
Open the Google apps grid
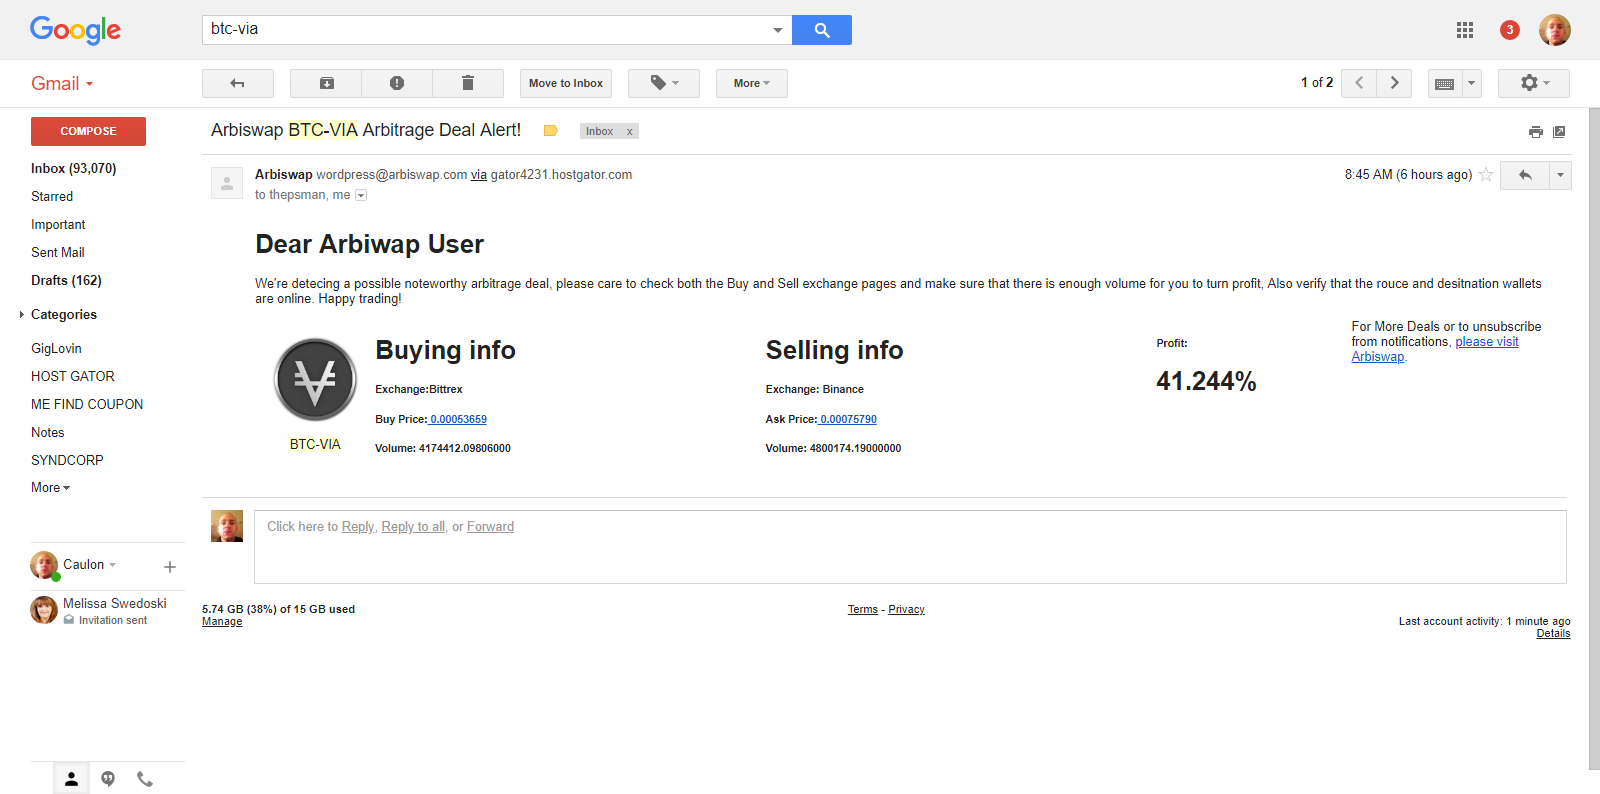1465,30
